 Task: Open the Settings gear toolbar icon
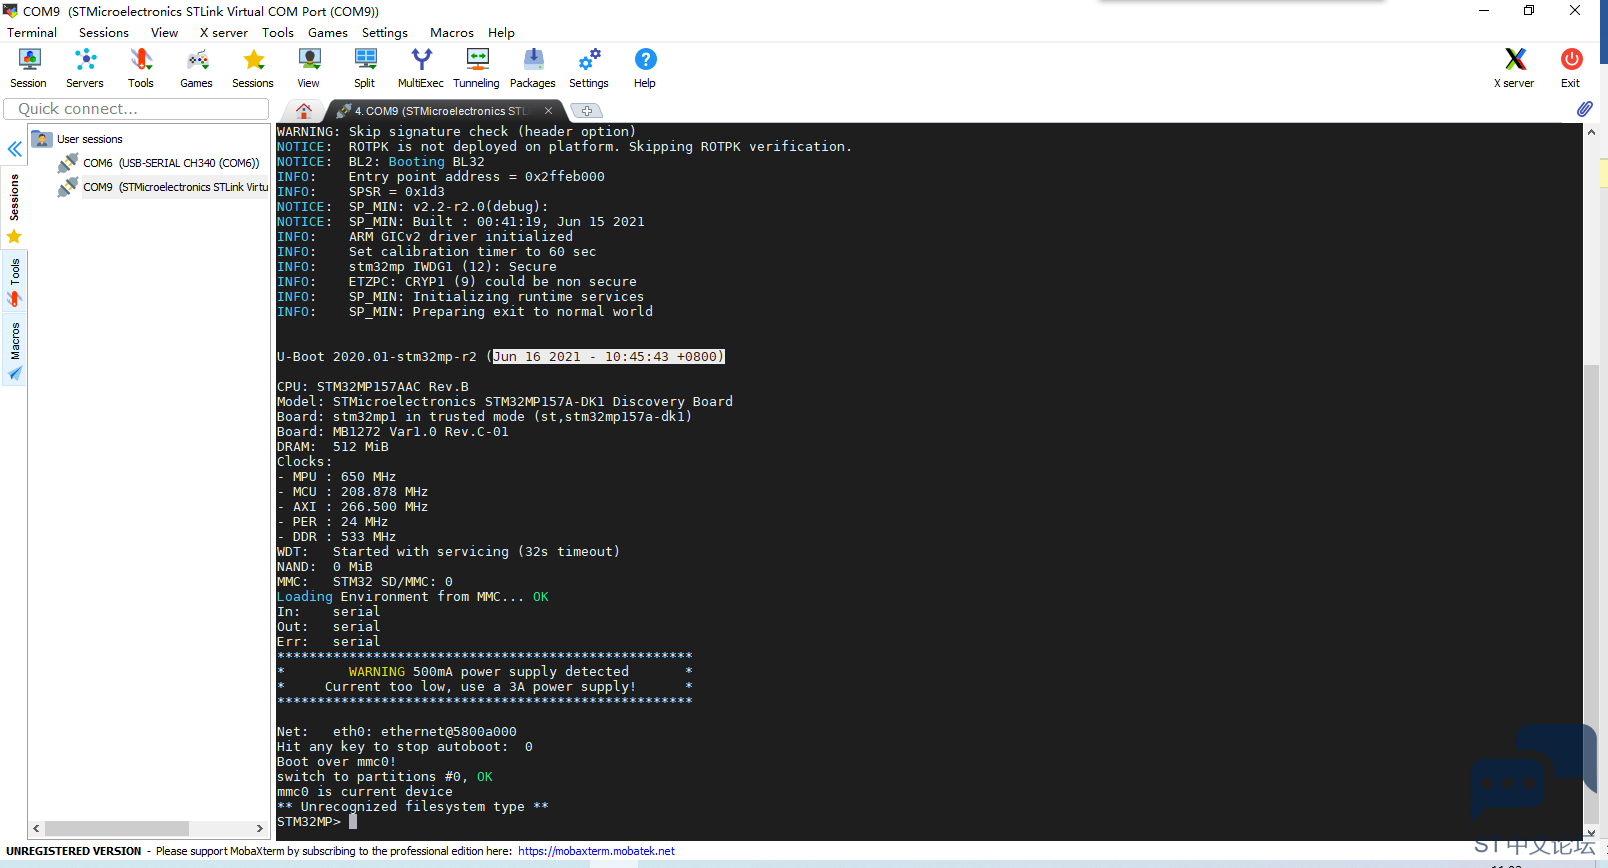[589, 68]
